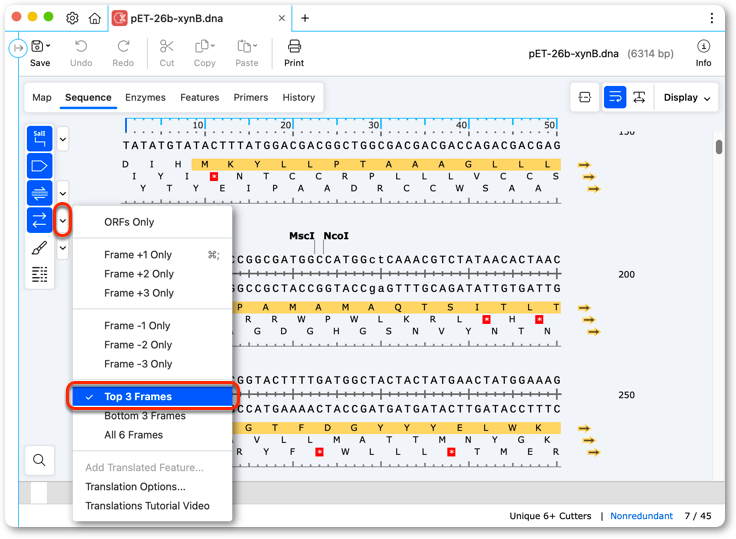The image size is (736, 539).
Task: Select All 6 Frames menu item
Action: (x=153, y=435)
